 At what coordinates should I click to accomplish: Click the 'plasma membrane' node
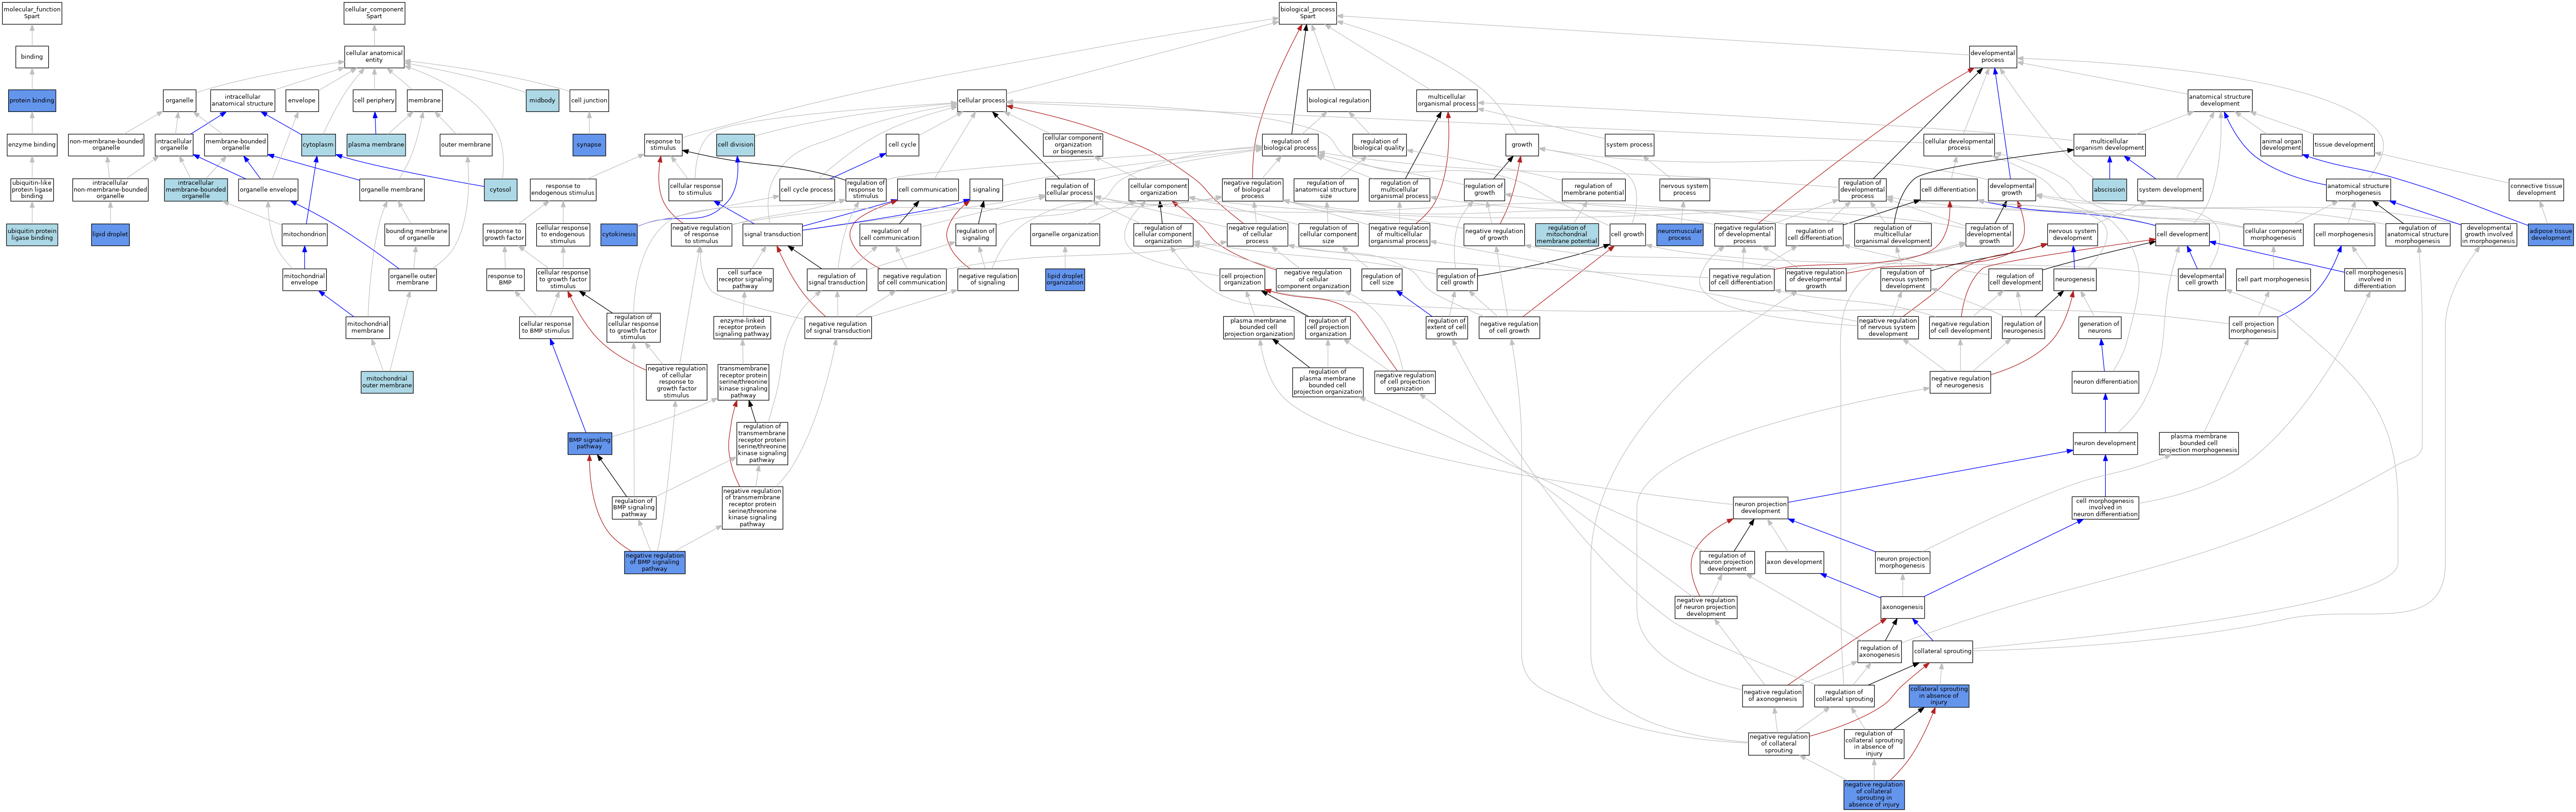376,145
